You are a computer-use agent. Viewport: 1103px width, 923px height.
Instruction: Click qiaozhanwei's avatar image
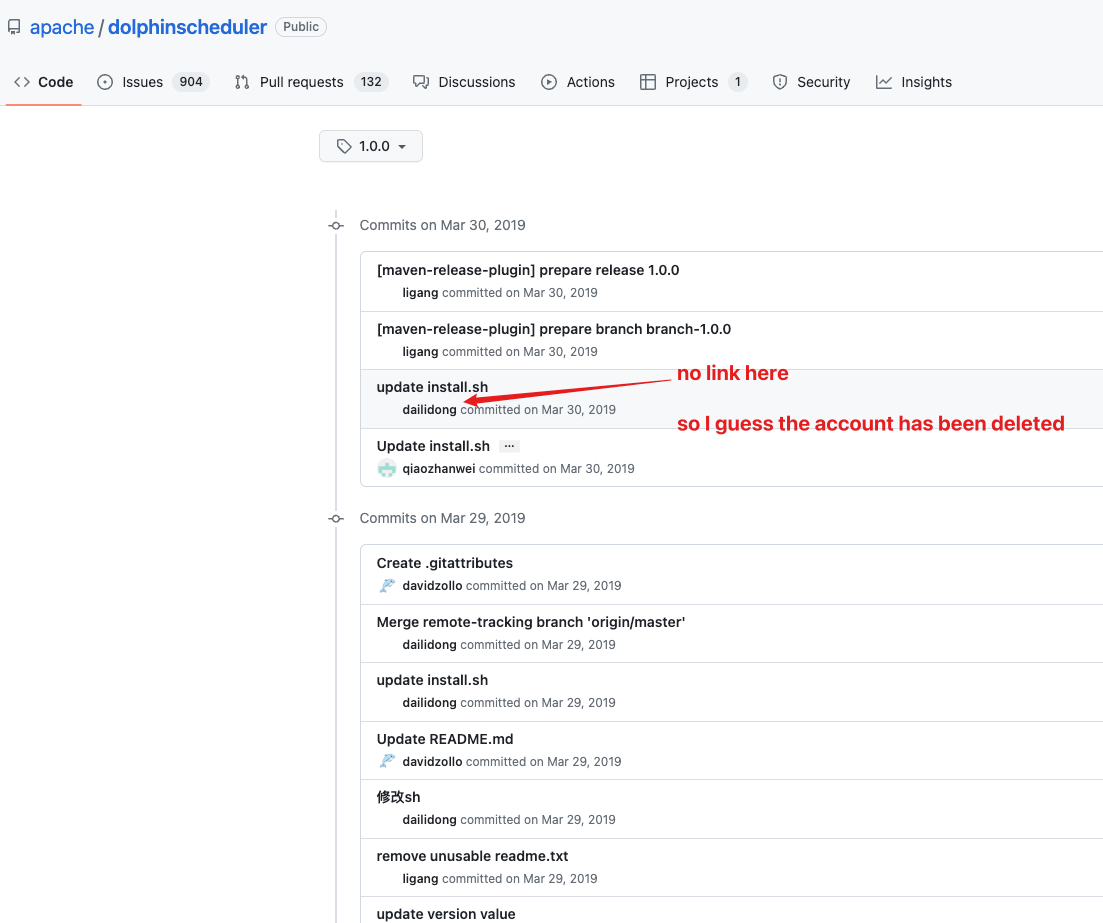[x=387, y=469]
